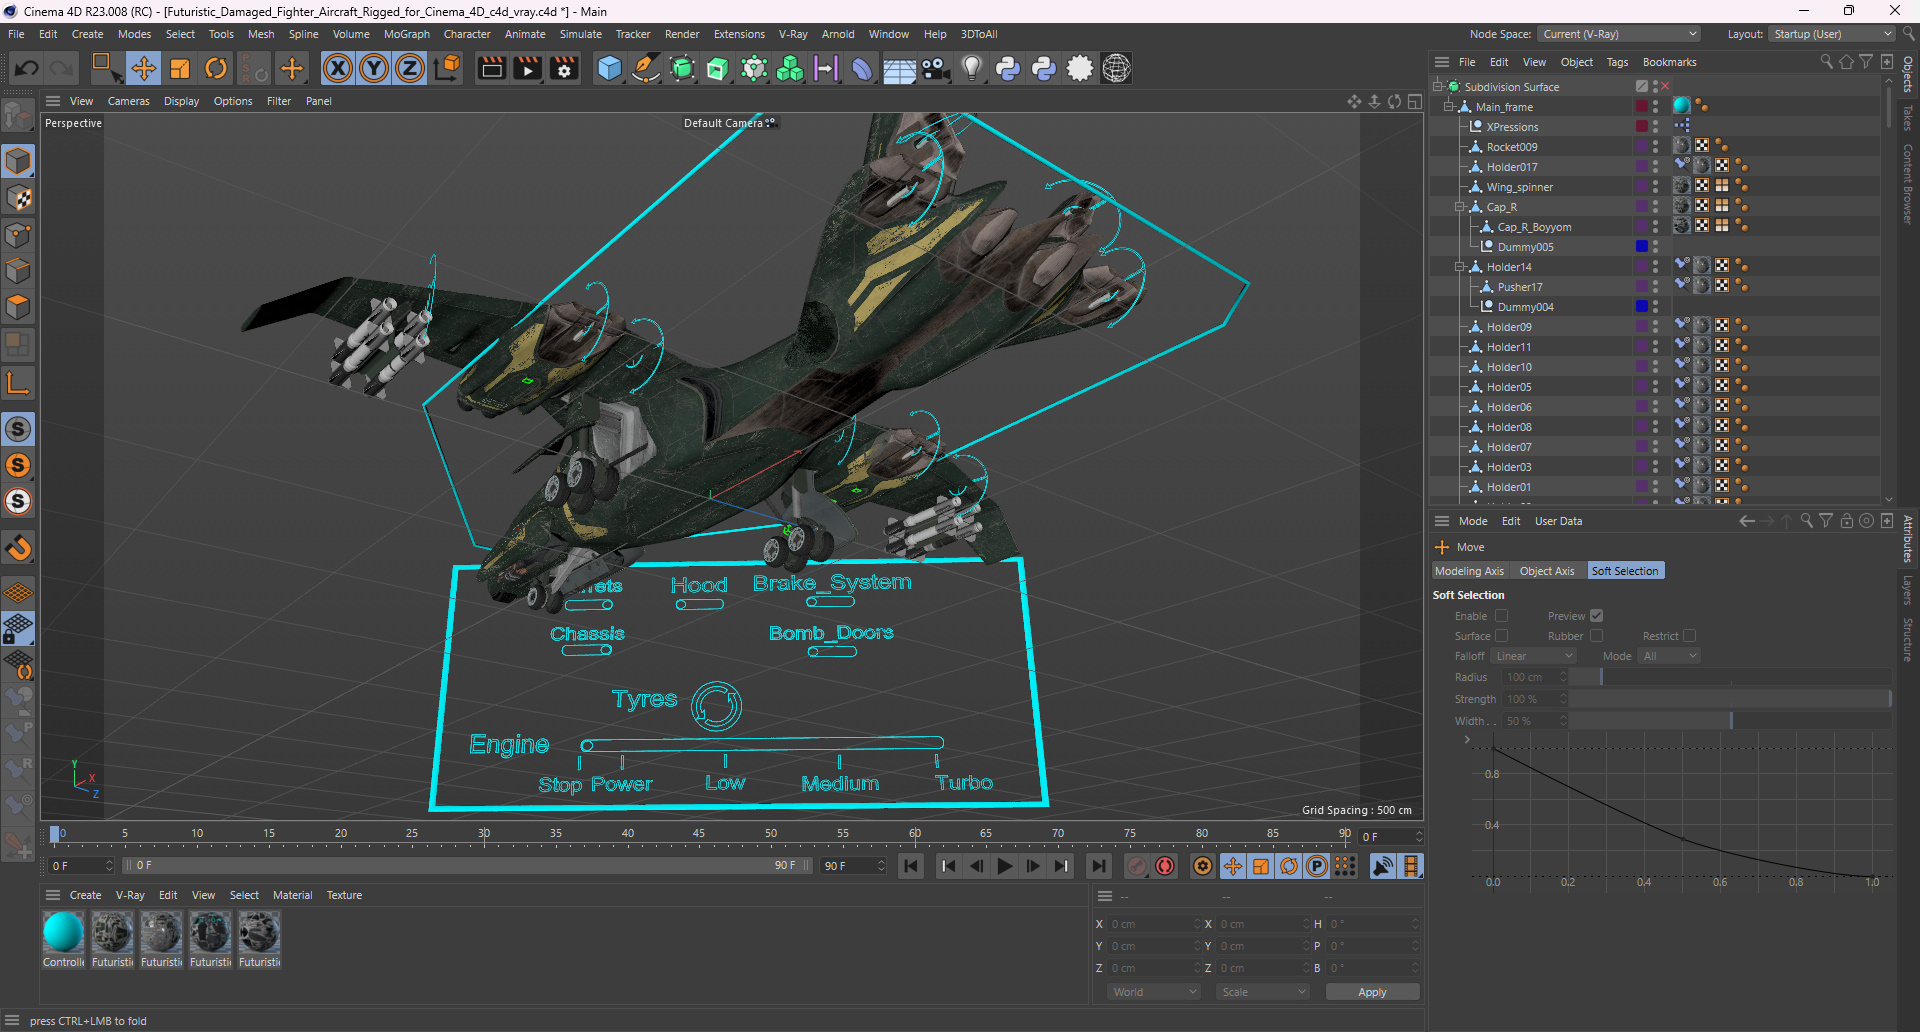Image resolution: width=1920 pixels, height=1032 pixels.
Task: Collapse Cap_R tree node
Action: click(x=1459, y=207)
